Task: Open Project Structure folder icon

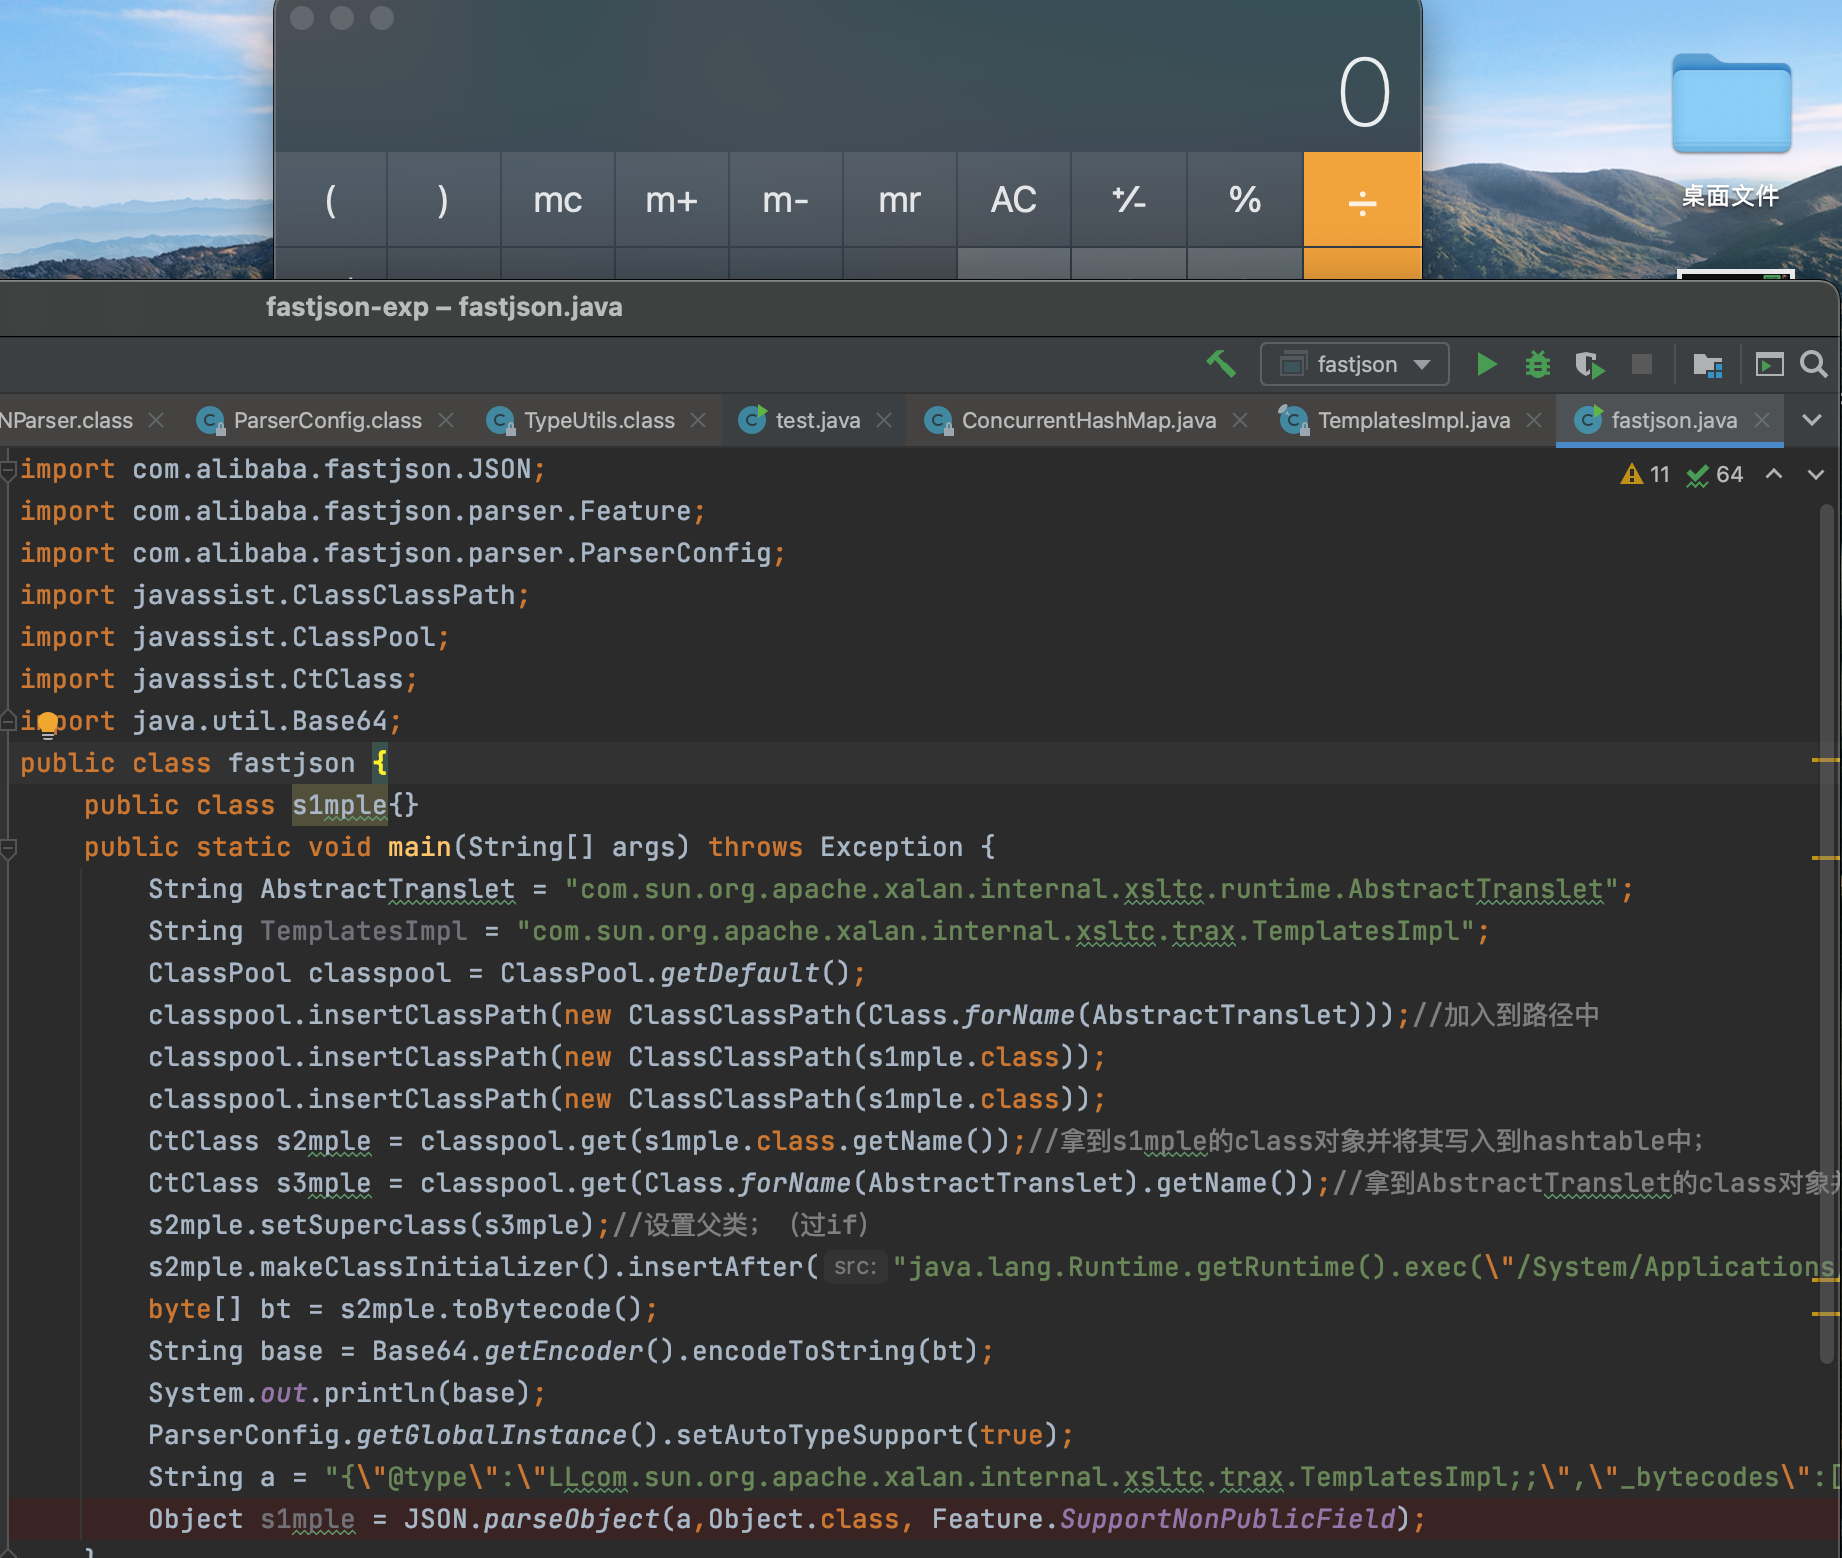Action: (x=1707, y=364)
